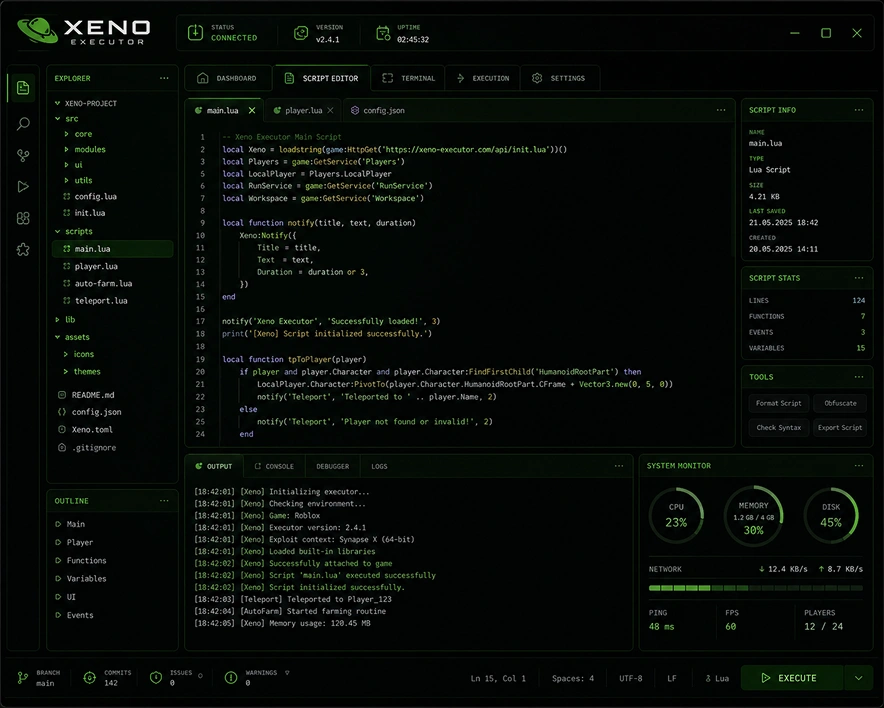Open Tools panel more options
This screenshot has width=884, height=708.
[859, 377]
